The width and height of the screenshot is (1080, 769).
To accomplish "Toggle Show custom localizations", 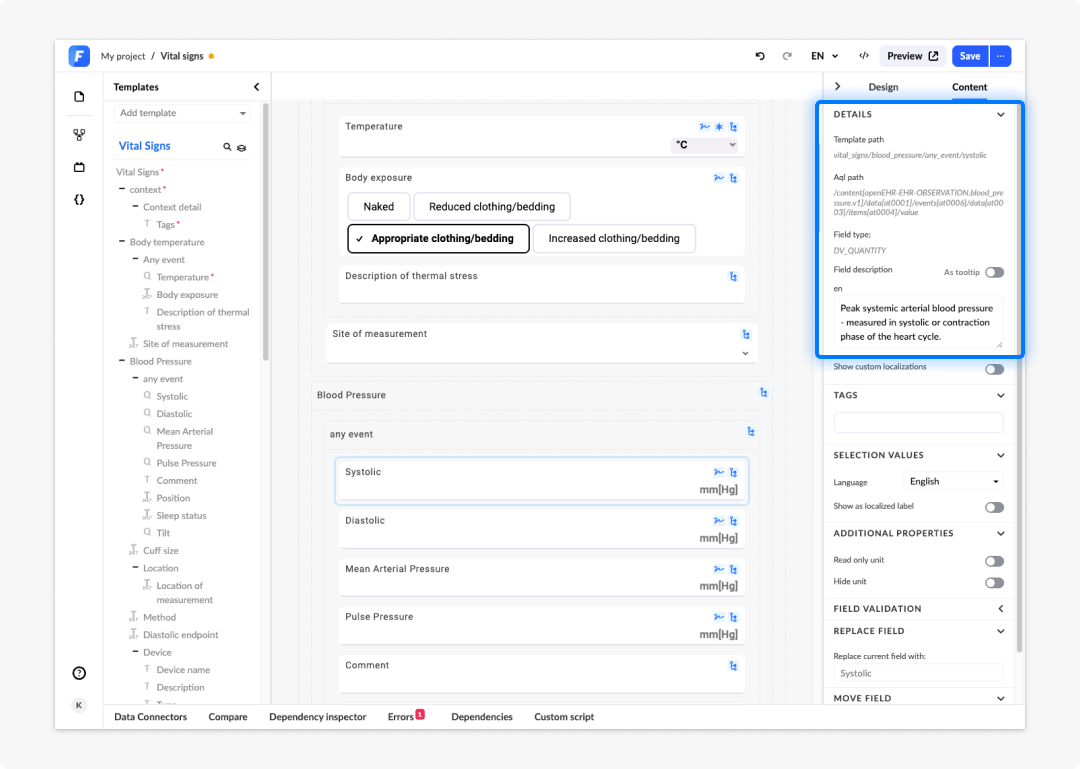I will point(994,369).
